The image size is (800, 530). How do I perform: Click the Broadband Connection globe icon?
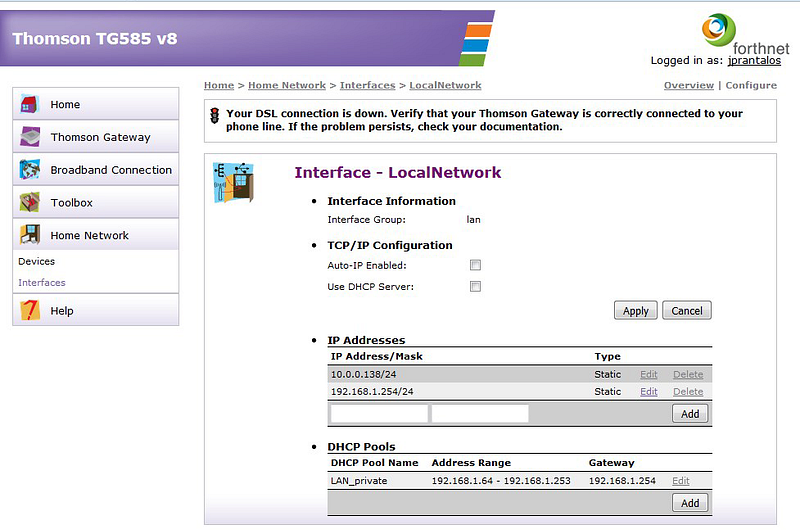30,169
